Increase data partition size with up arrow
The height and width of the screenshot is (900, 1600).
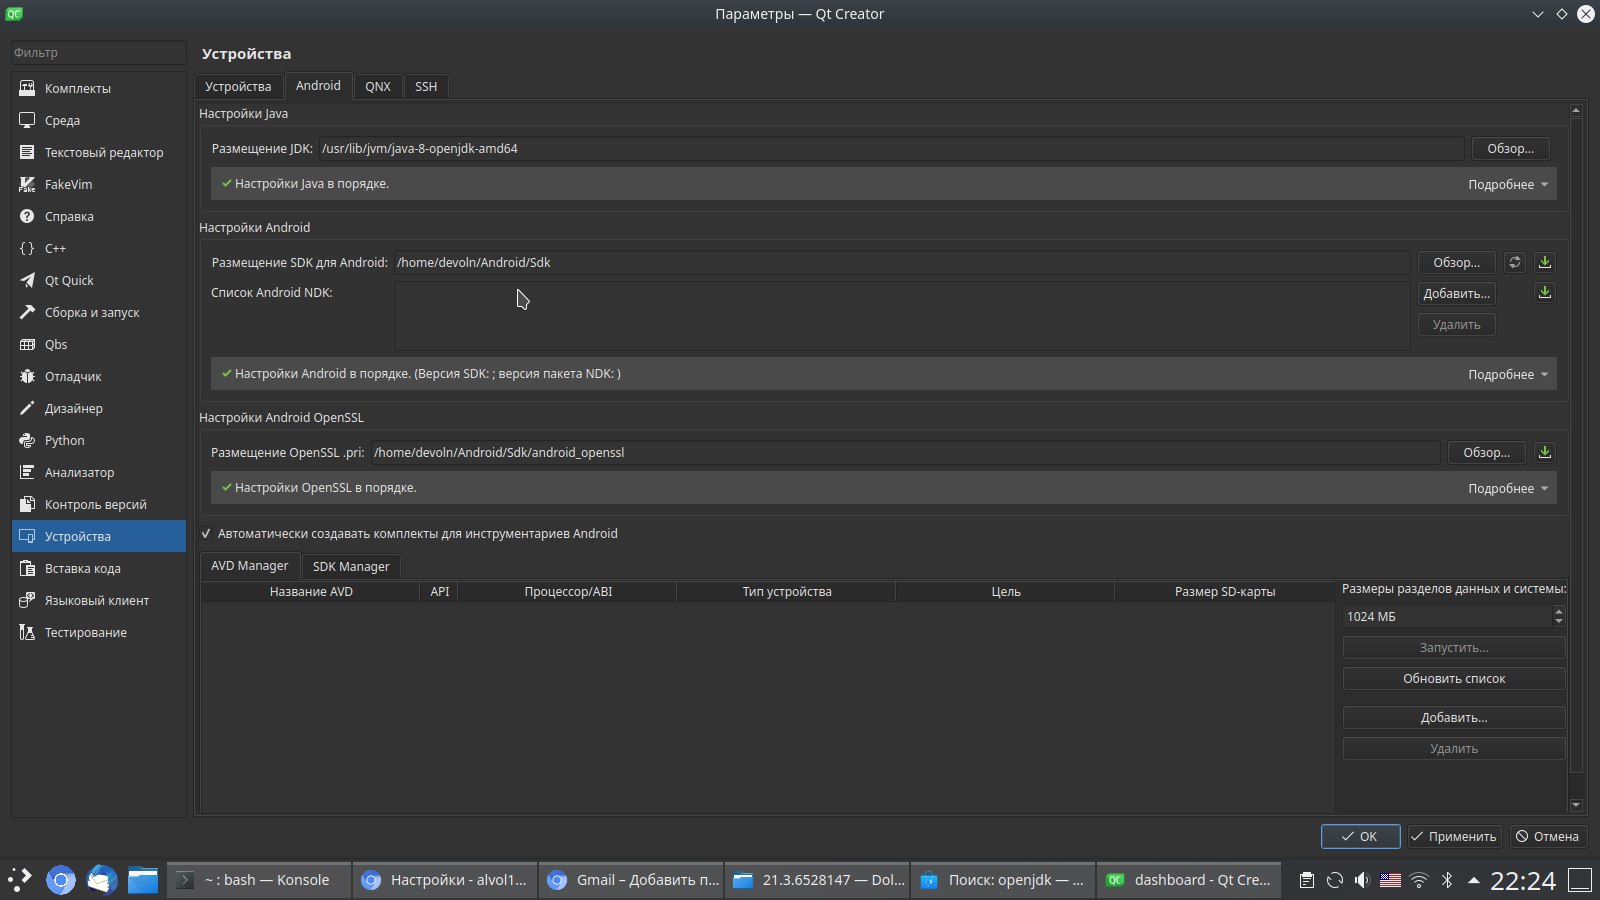tap(1558, 611)
